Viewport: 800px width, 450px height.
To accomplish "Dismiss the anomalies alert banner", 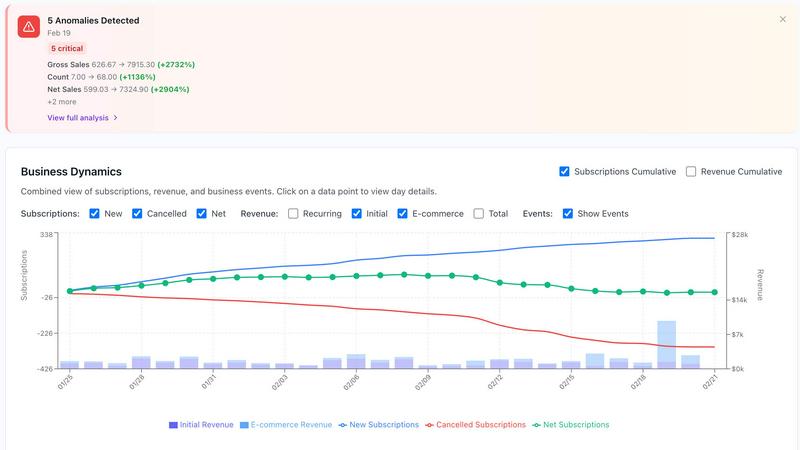I will tap(782, 19).
